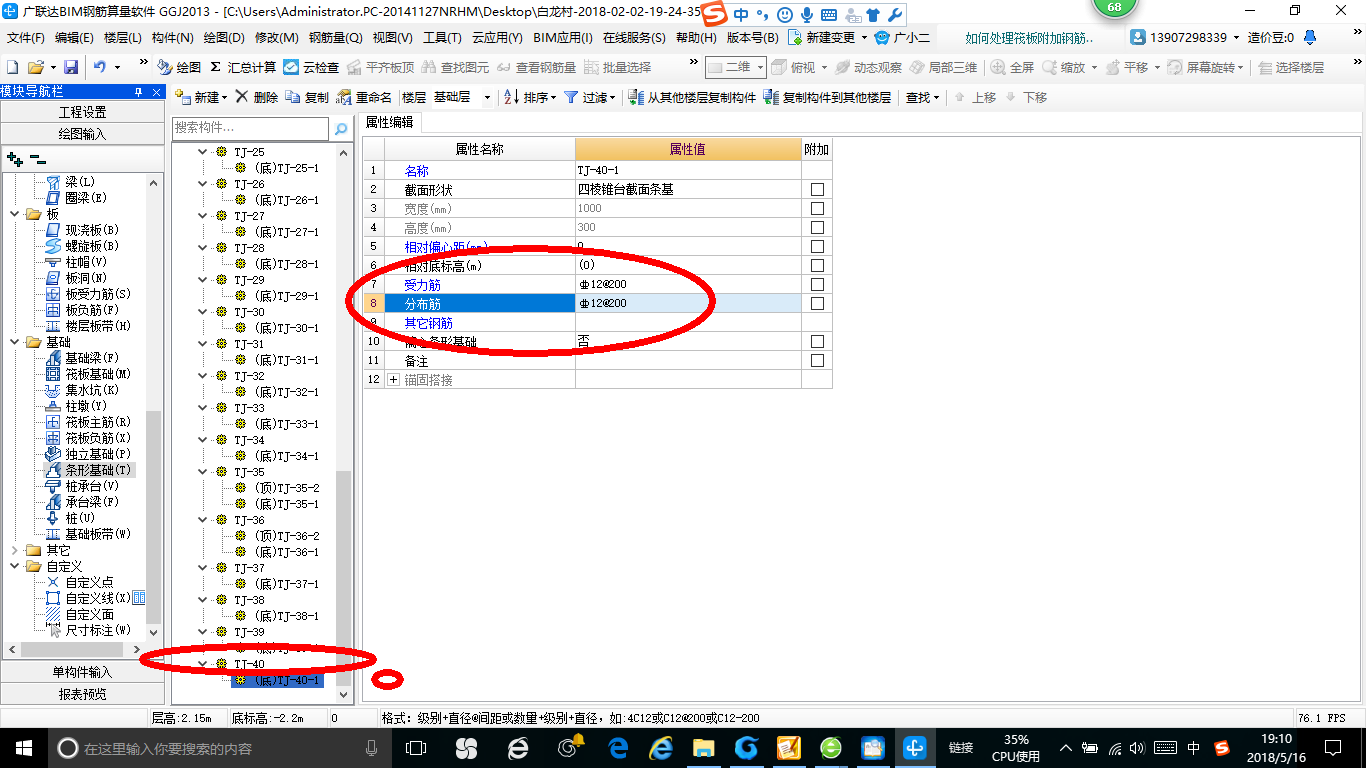
Task: Collapse the 板 folder in navigation
Action: pyautogui.click(x=14, y=214)
